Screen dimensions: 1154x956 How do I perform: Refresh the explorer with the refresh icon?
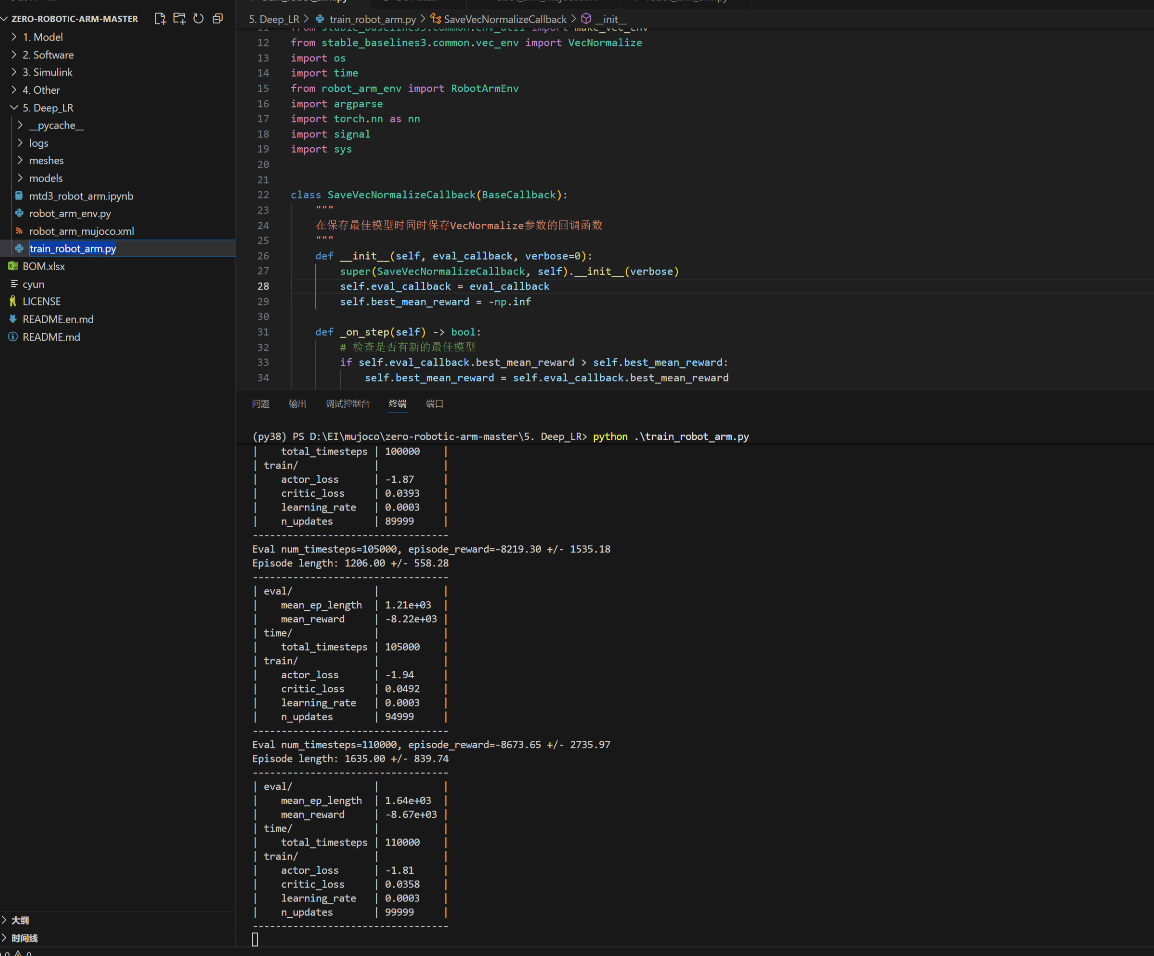coord(199,18)
